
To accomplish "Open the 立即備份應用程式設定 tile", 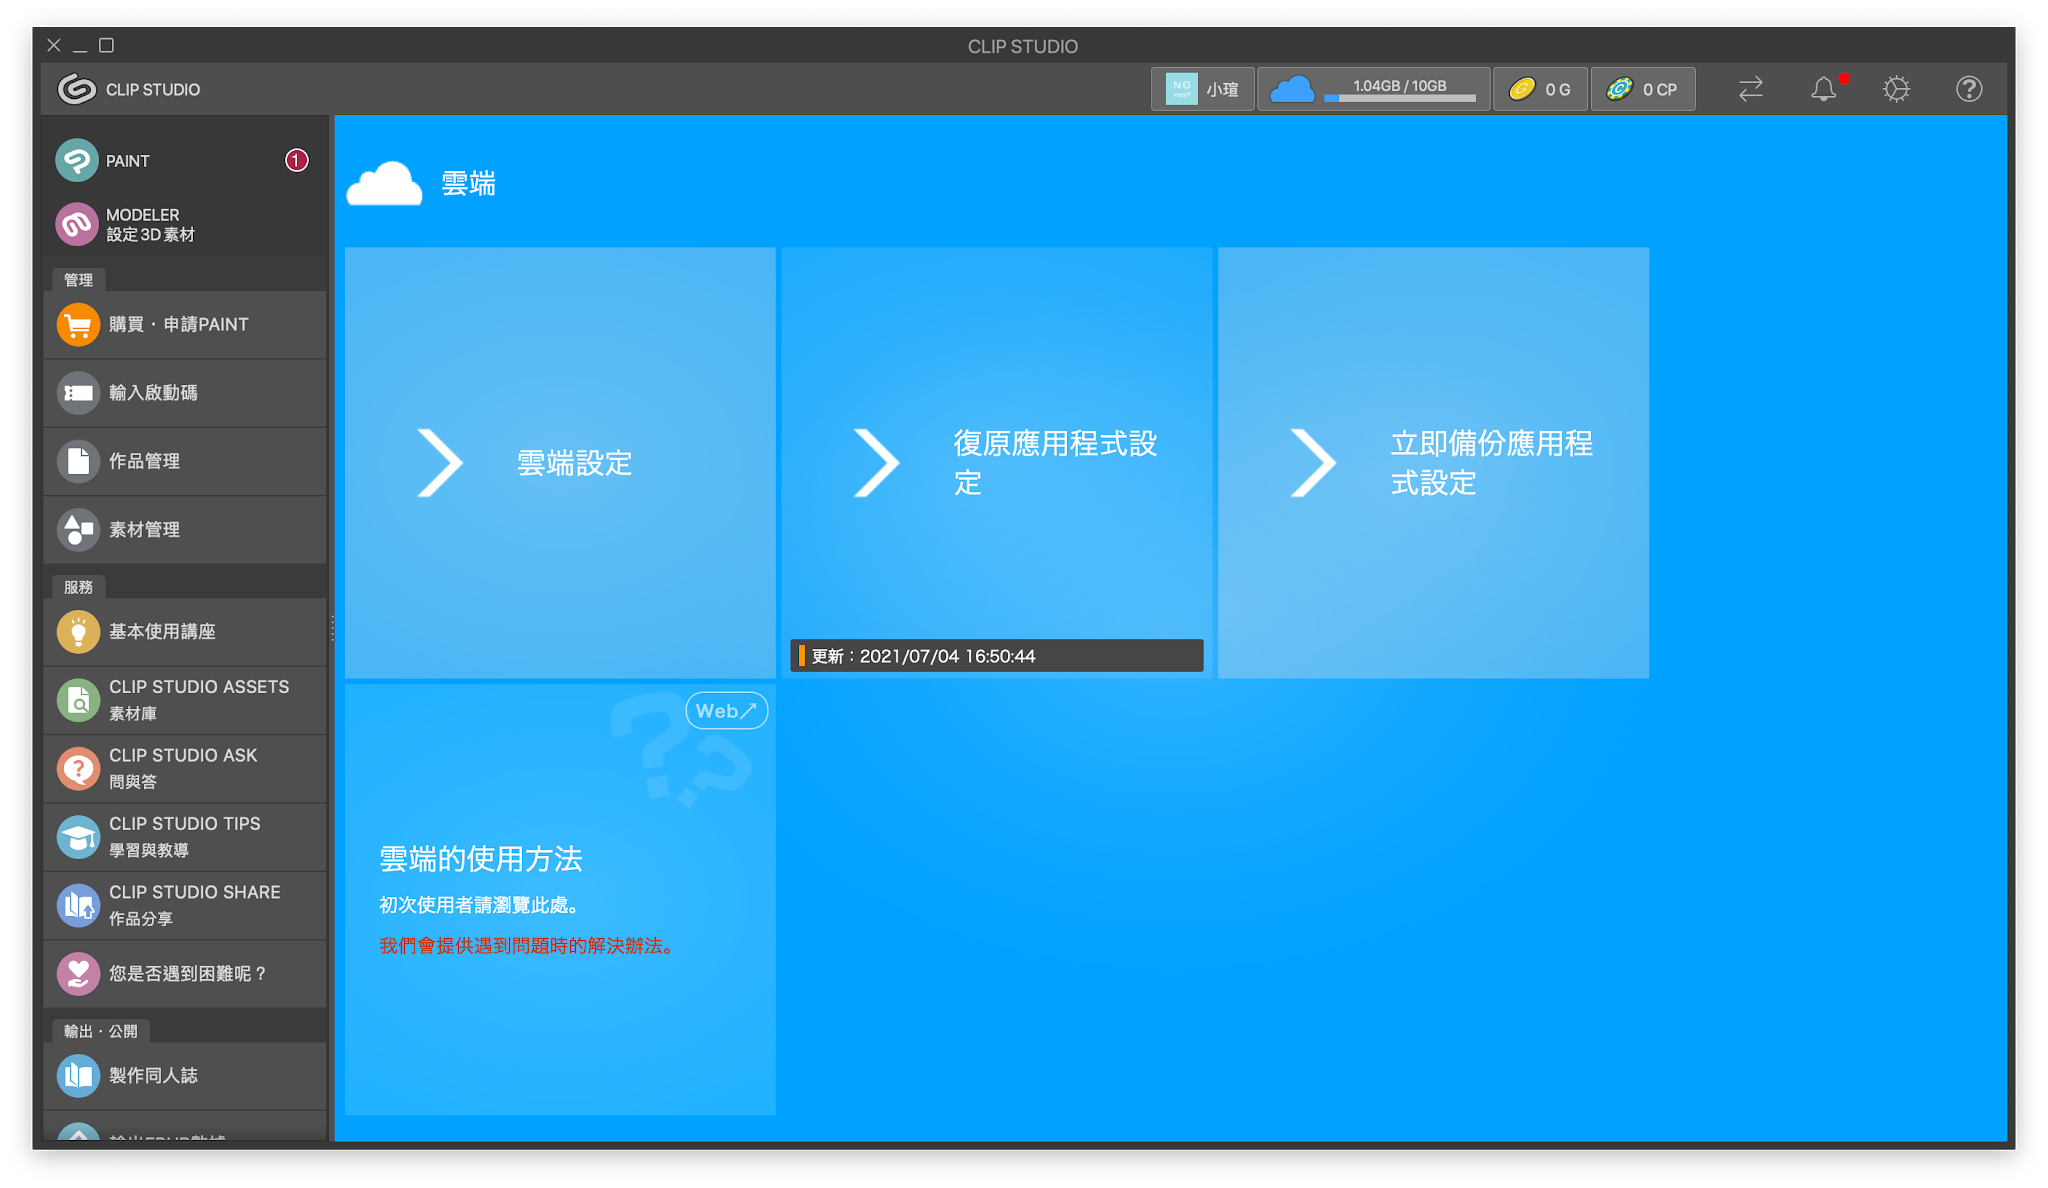I will click(1433, 462).
